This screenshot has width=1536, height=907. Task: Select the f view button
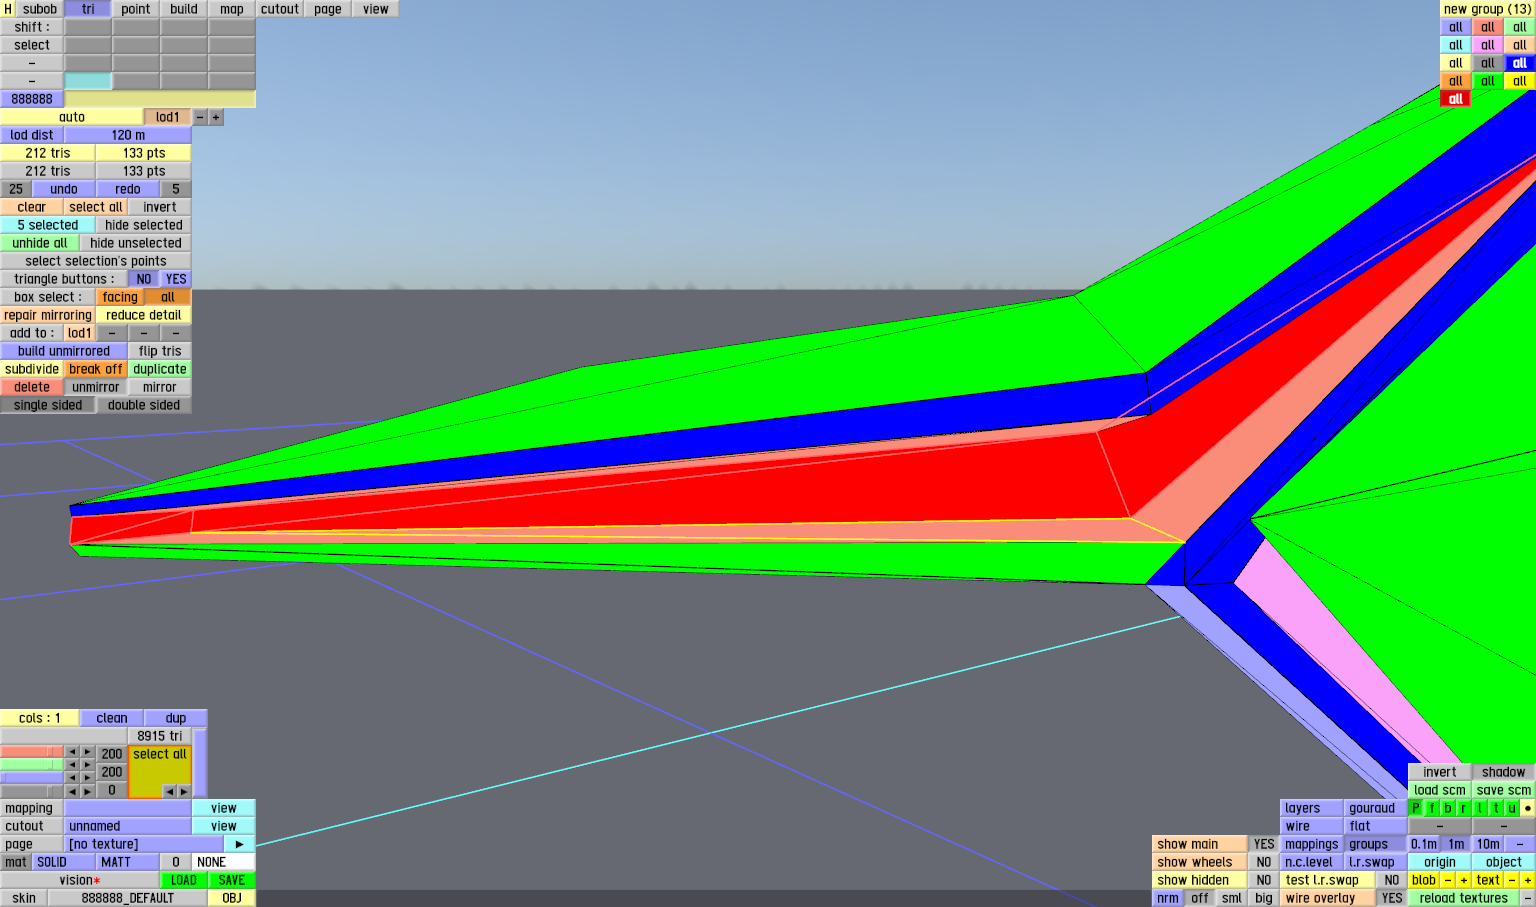pyautogui.click(x=1432, y=808)
